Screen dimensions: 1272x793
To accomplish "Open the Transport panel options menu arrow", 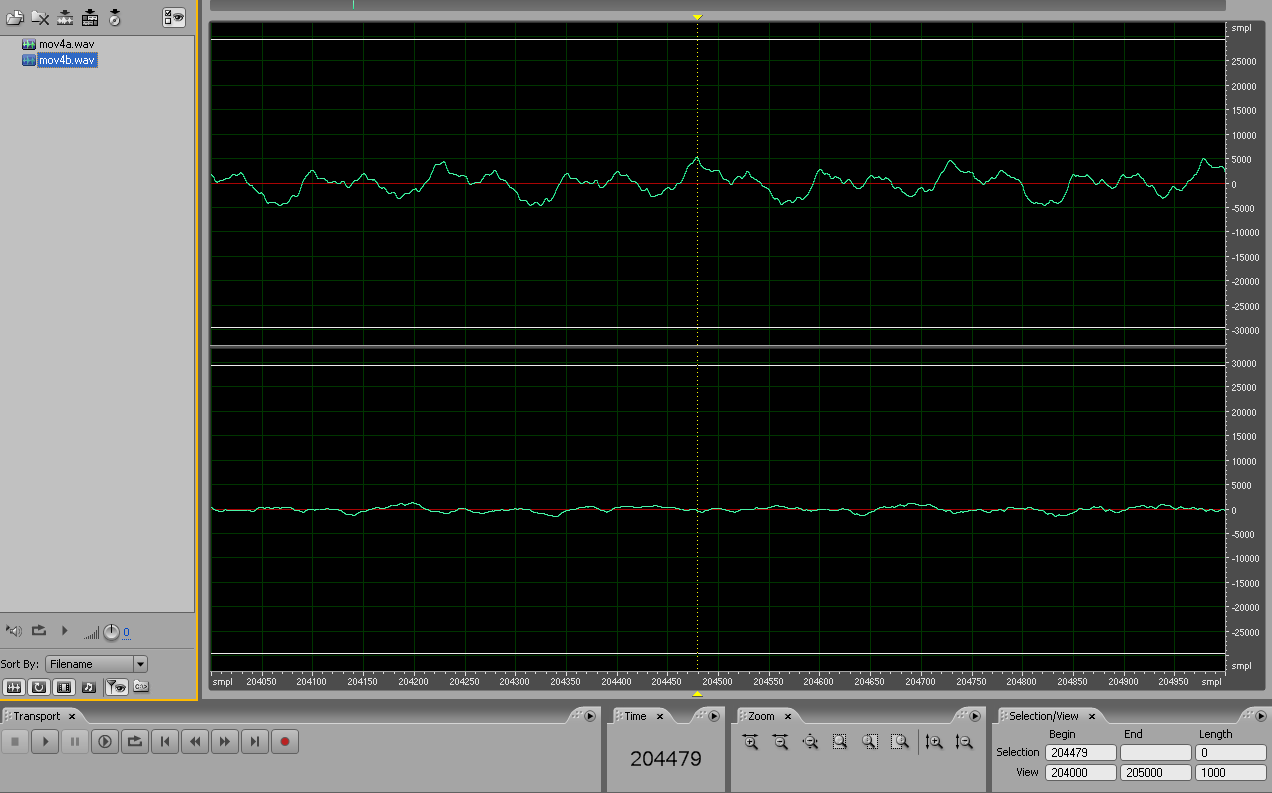I will [x=590, y=716].
